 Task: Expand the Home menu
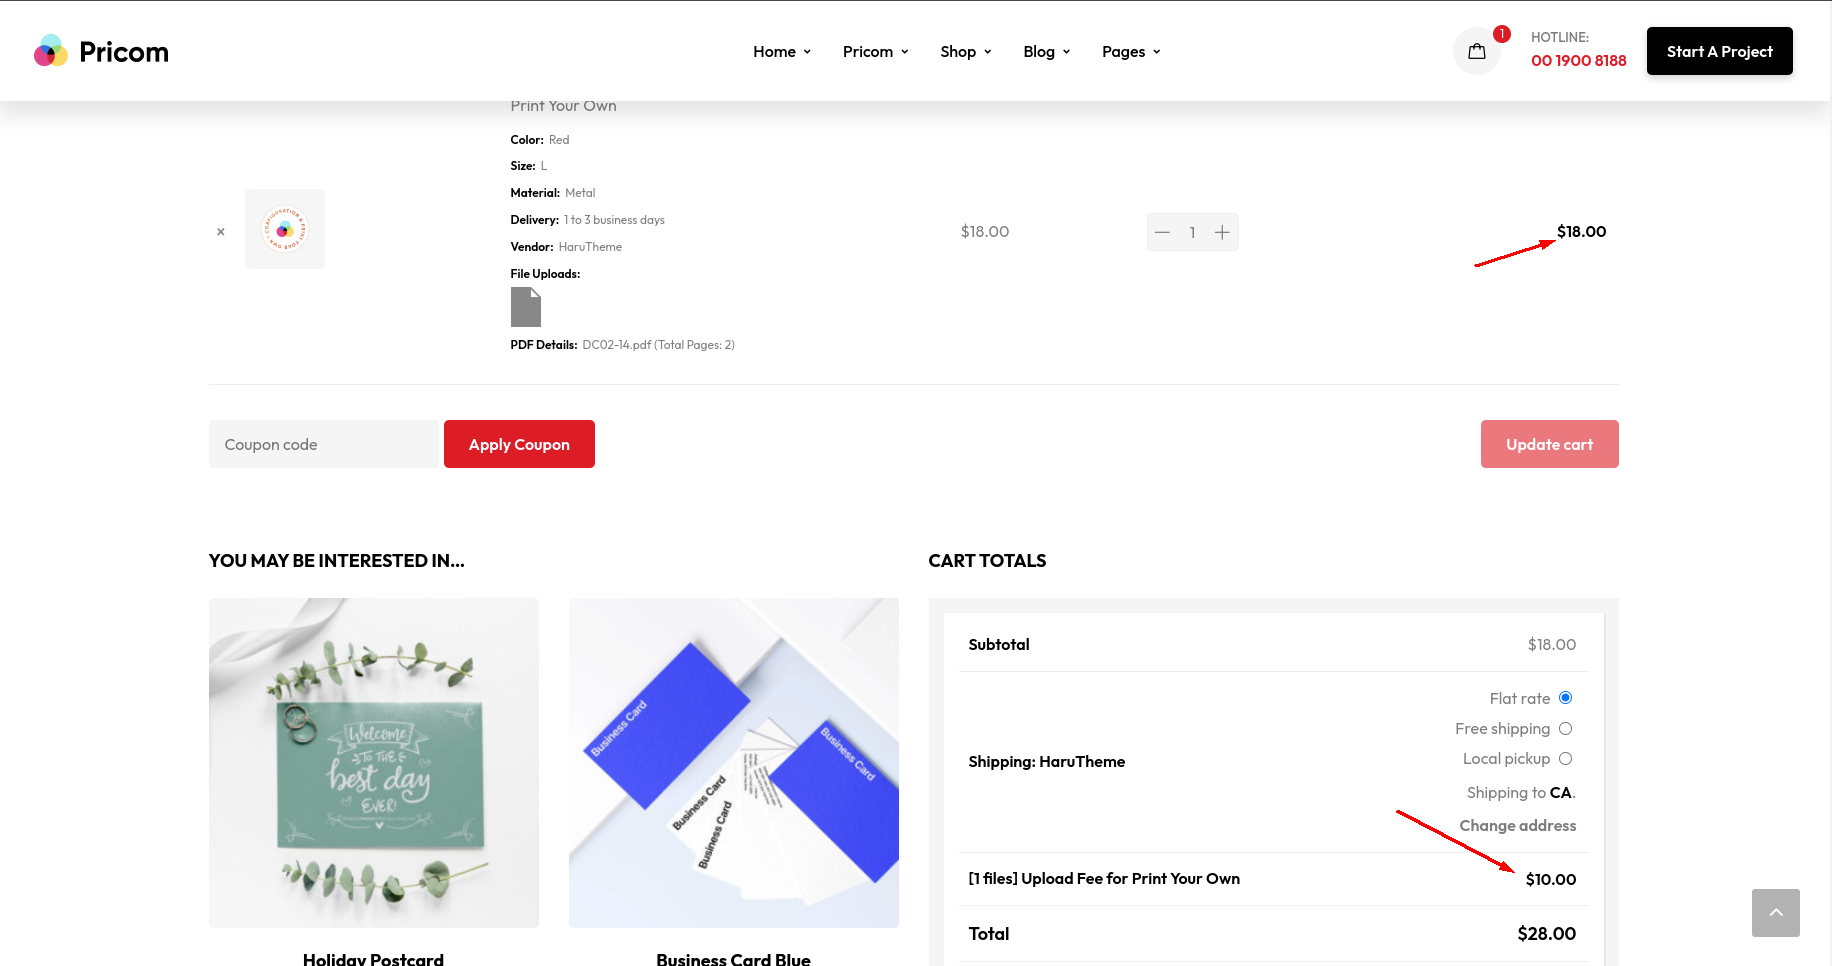pyautogui.click(x=782, y=52)
